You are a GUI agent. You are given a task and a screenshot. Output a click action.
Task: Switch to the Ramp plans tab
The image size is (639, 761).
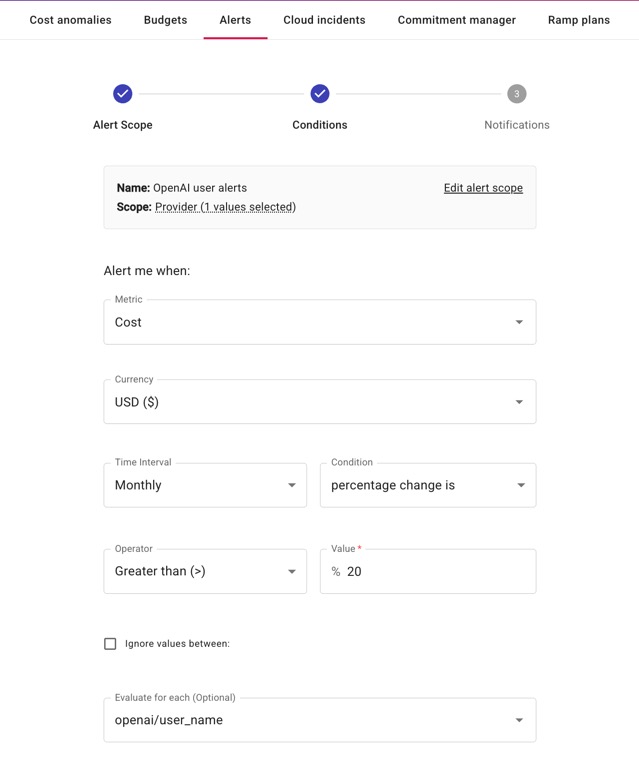point(578,20)
